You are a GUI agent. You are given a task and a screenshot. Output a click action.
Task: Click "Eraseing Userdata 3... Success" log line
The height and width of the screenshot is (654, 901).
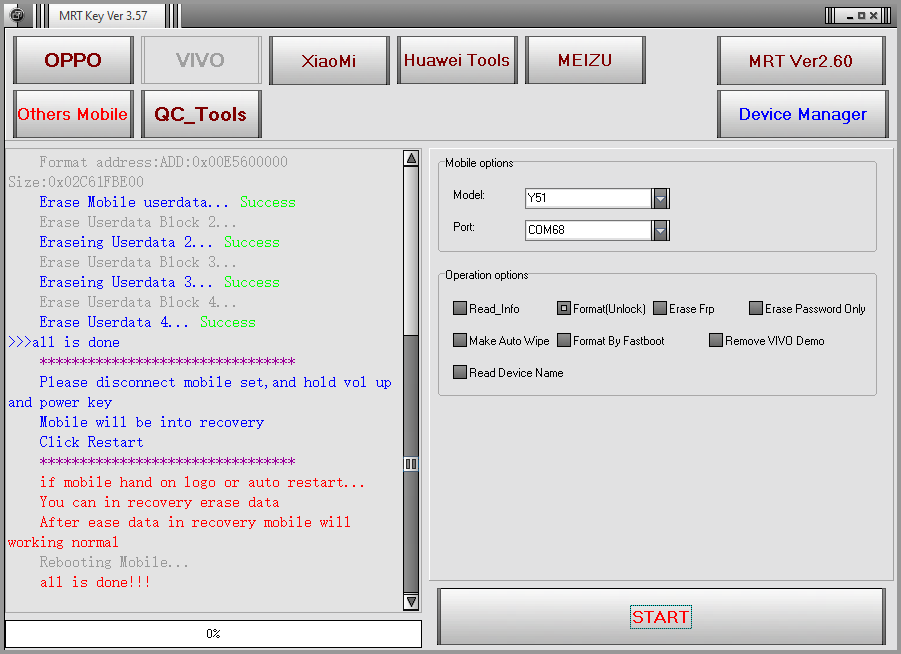coord(159,282)
